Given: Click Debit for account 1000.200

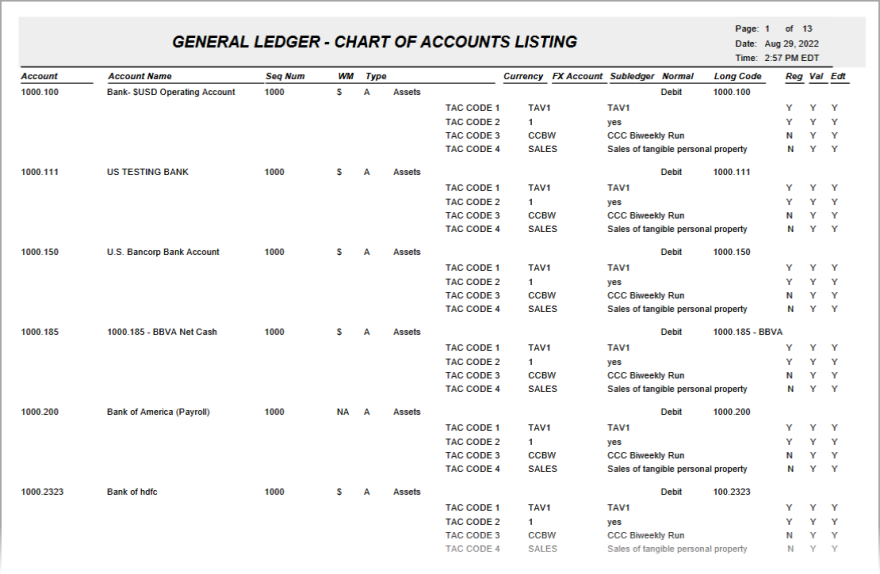Looking at the screenshot, I should (671, 412).
